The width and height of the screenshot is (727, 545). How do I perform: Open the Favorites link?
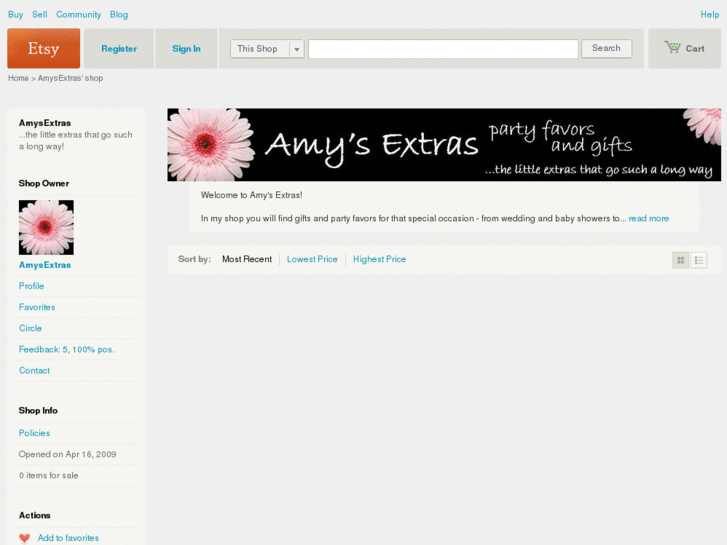point(37,307)
